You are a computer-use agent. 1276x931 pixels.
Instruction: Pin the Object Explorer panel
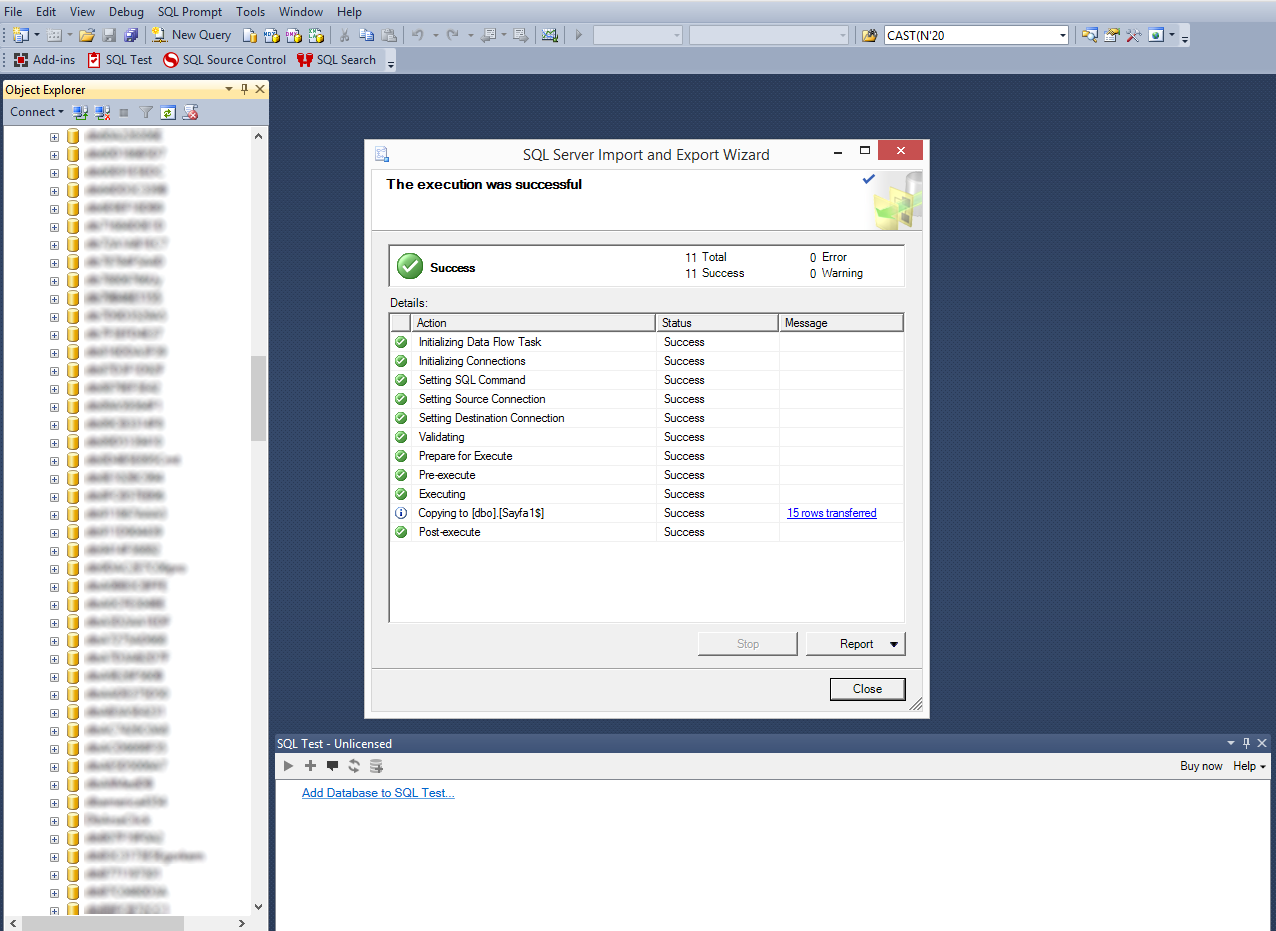pyautogui.click(x=244, y=90)
